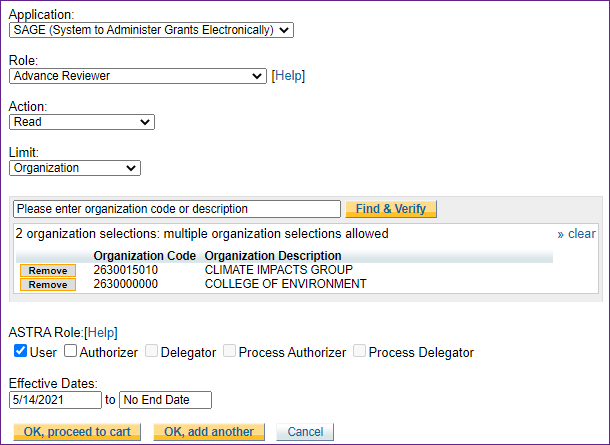610x445 pixels.
Task: Click the No End Date field
Action: [165, 400]
